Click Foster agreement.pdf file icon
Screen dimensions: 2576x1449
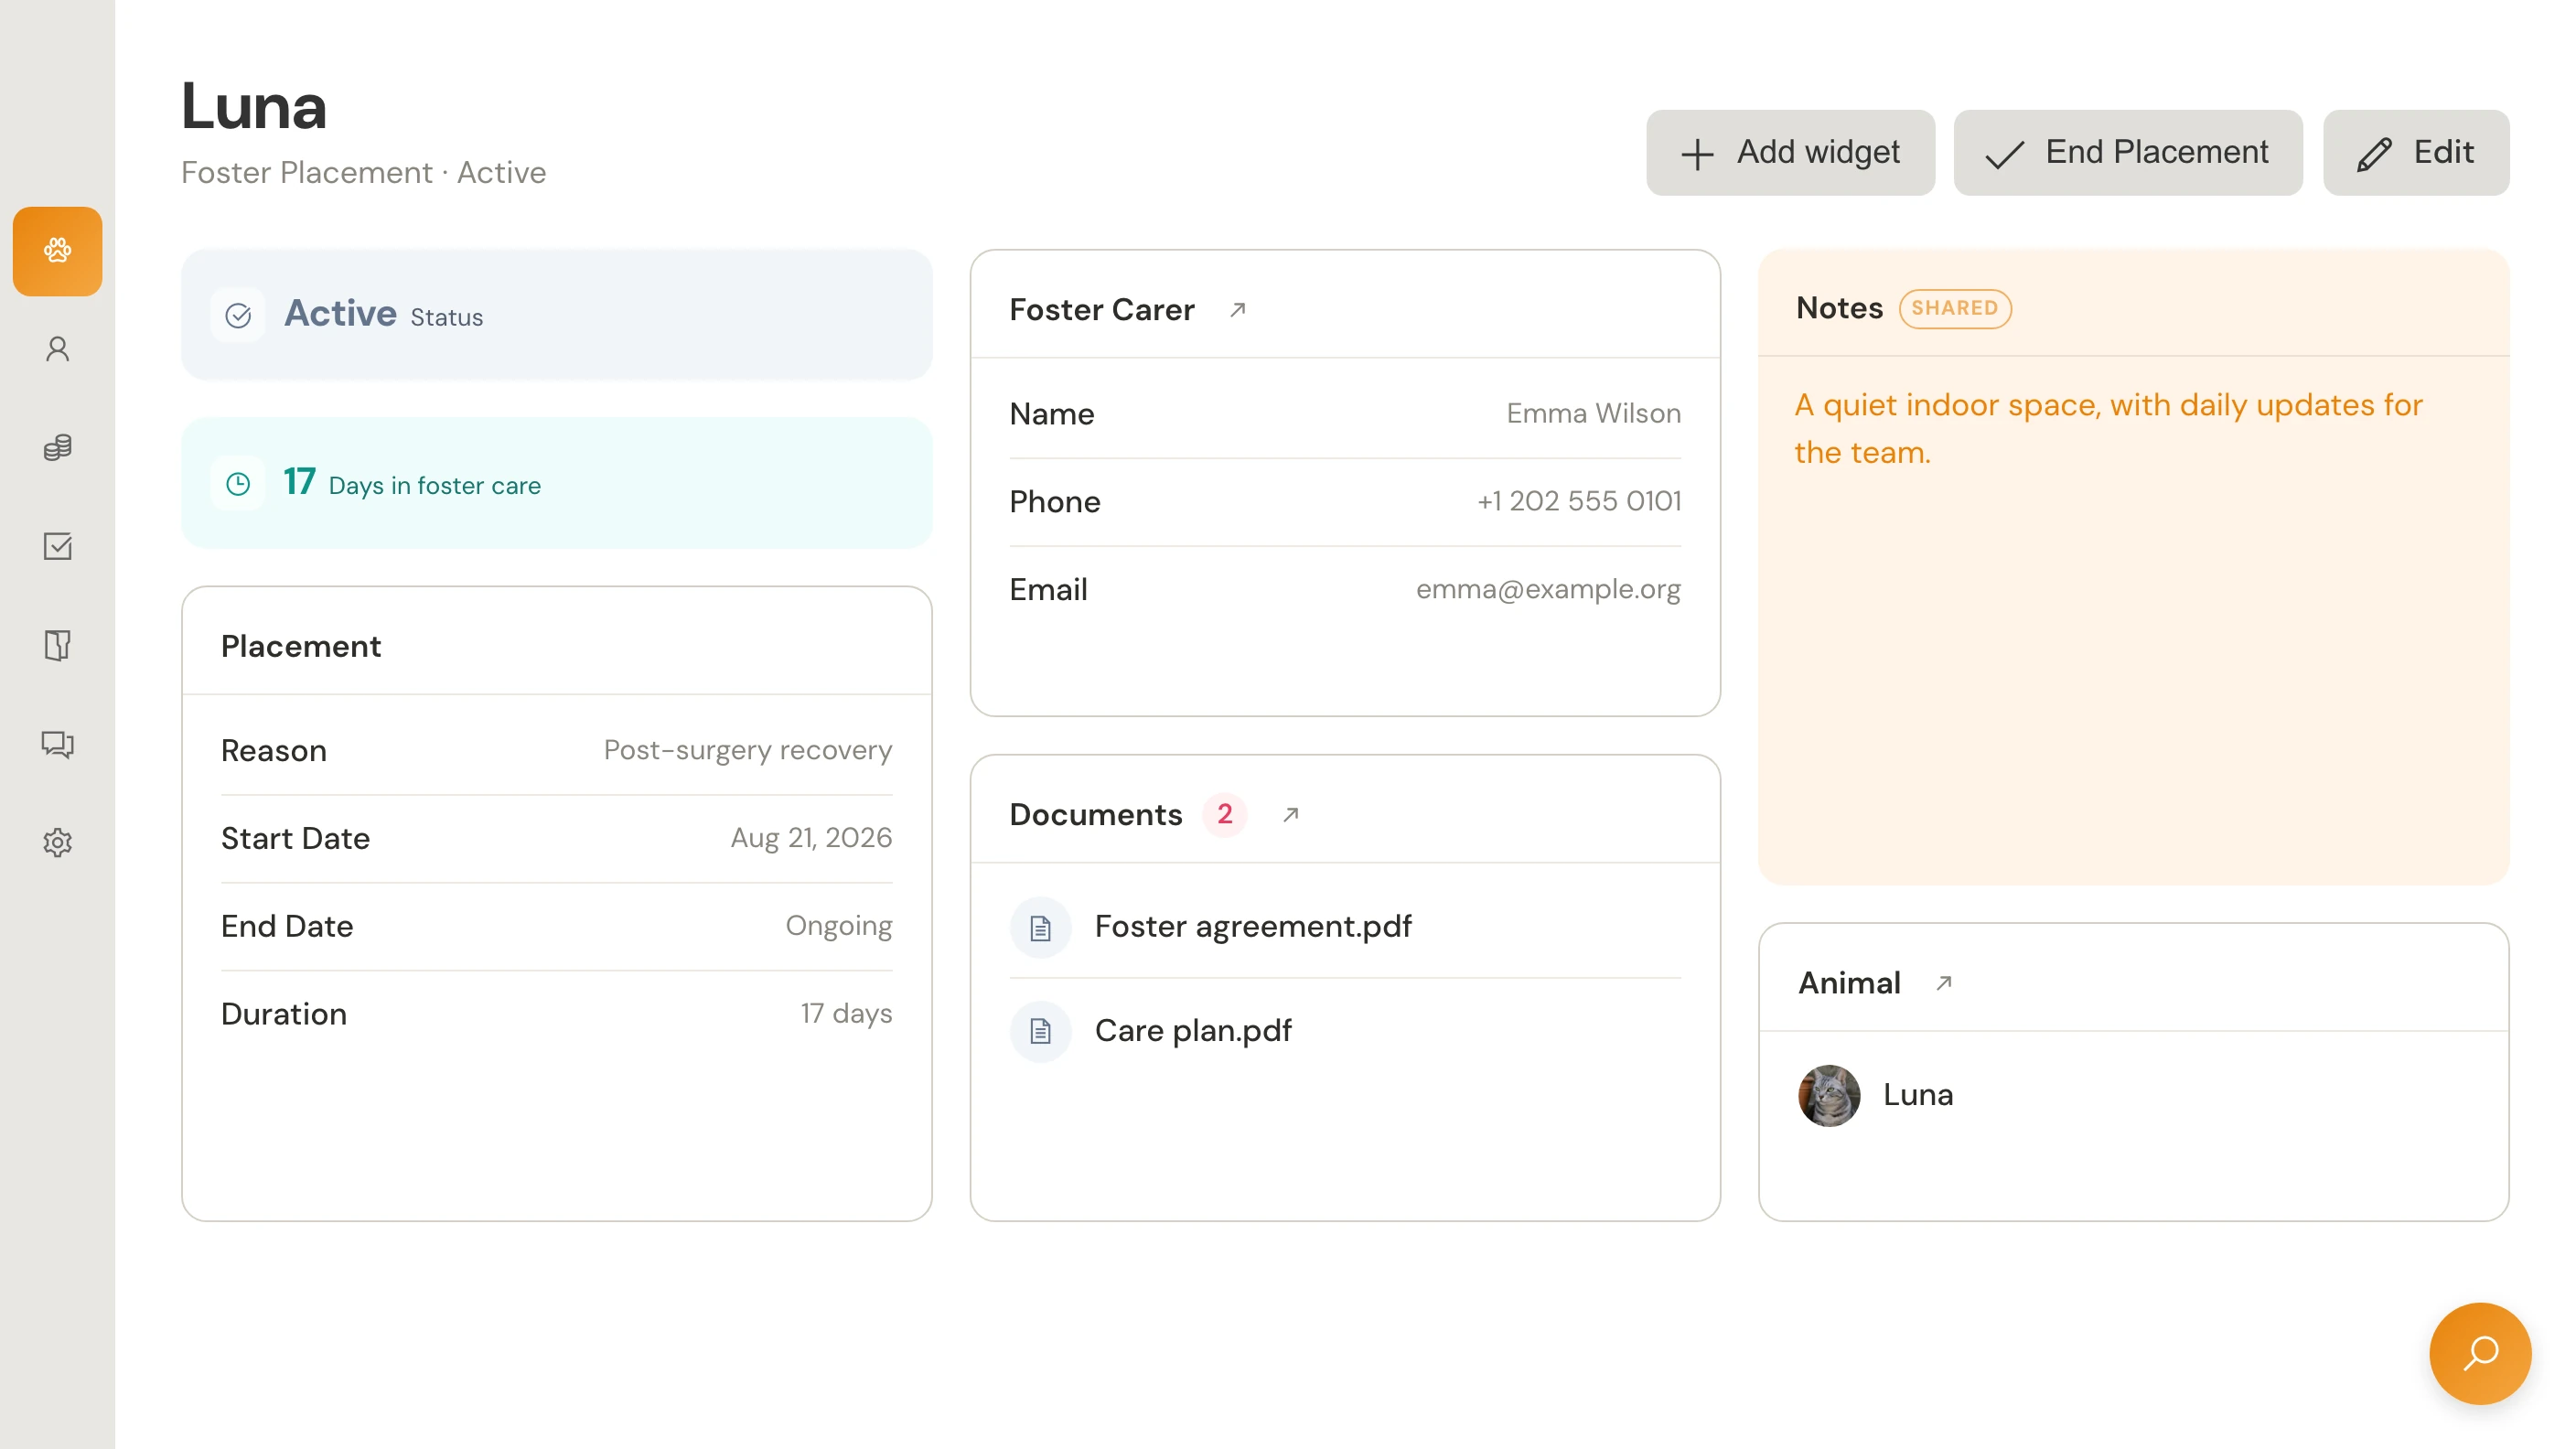tap(1040, 927)
